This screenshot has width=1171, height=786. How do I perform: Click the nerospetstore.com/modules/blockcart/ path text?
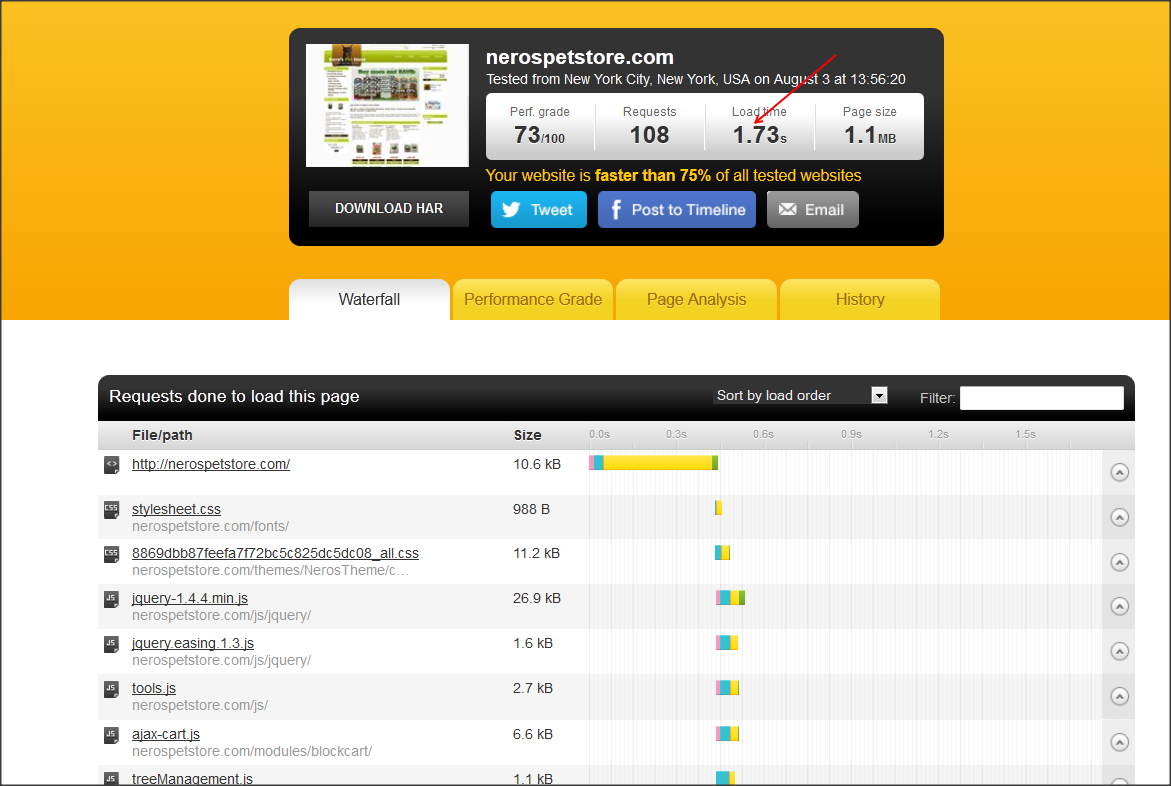(x=252, y=751)
